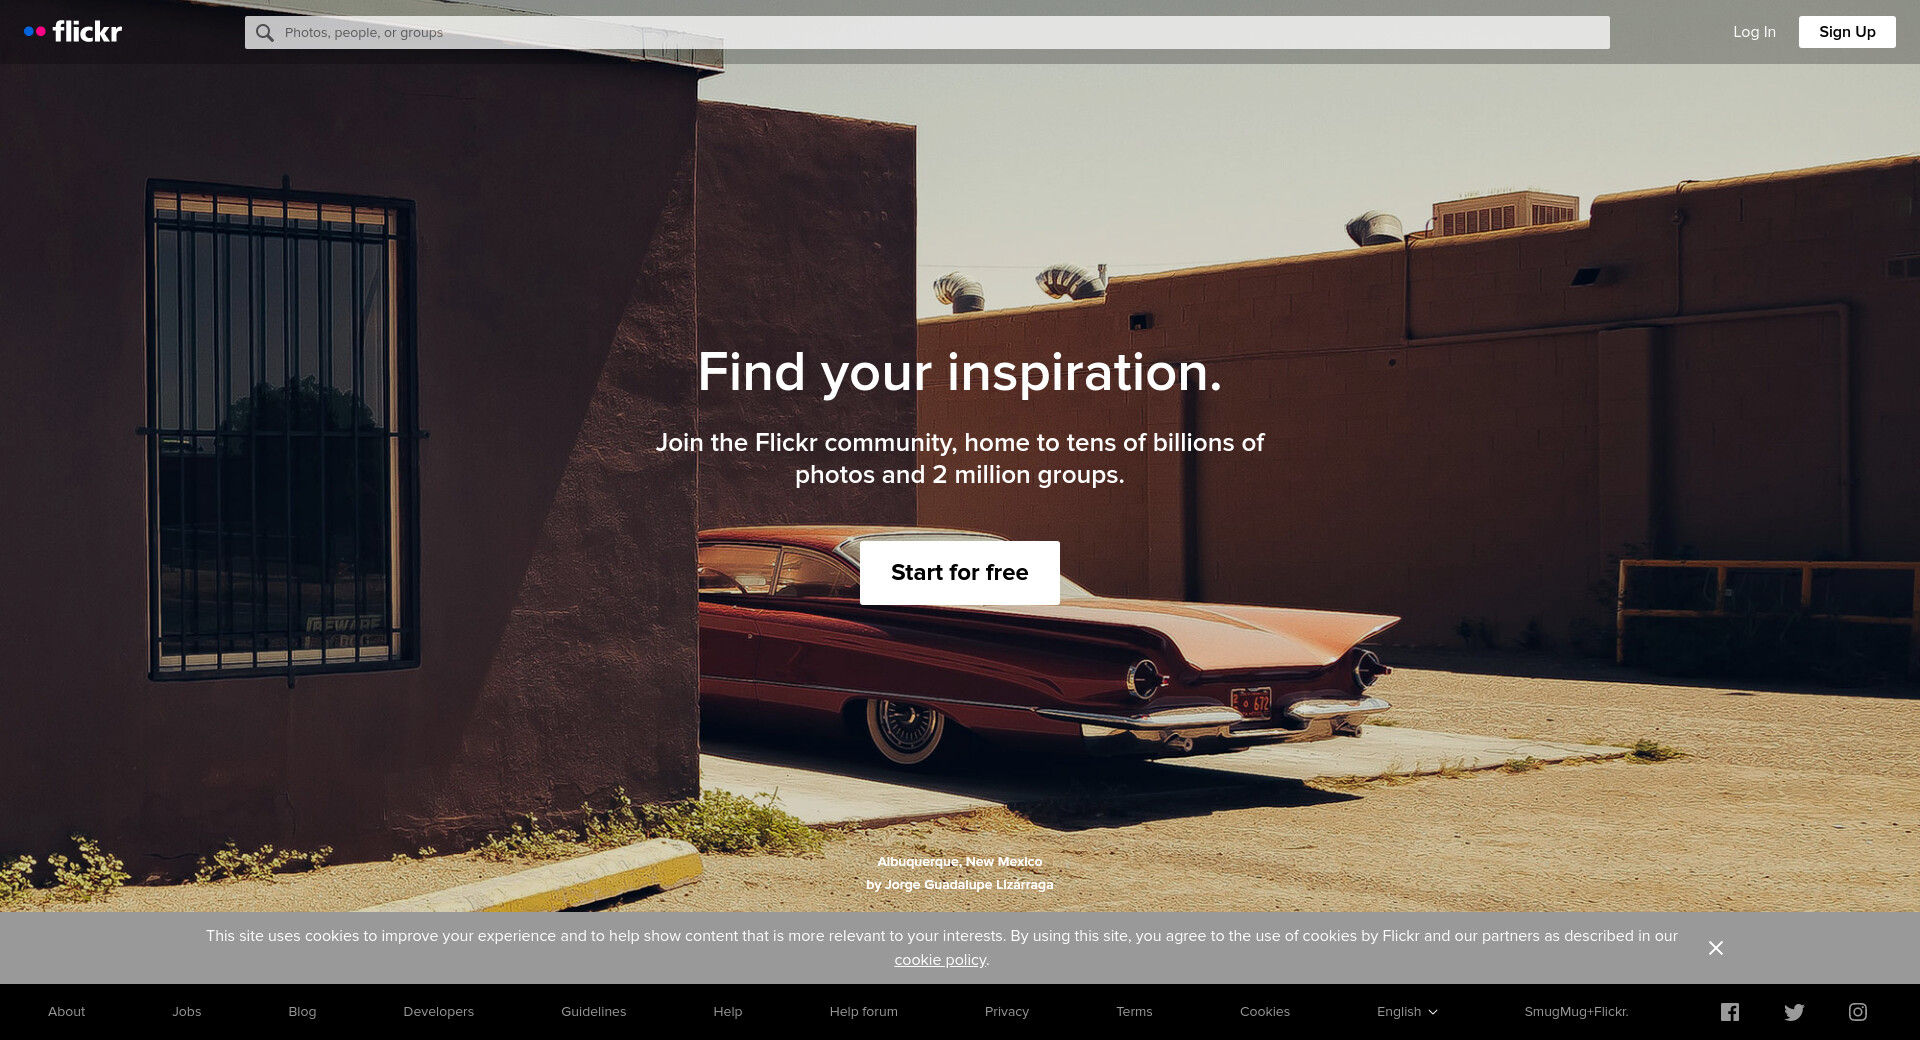Click the Start for free button
The image size is (1920, 1040).
pos(960,573)
